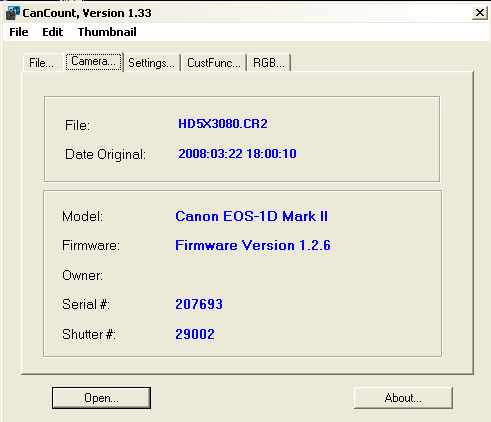Click the 'Owner:' label

[83, 276]
